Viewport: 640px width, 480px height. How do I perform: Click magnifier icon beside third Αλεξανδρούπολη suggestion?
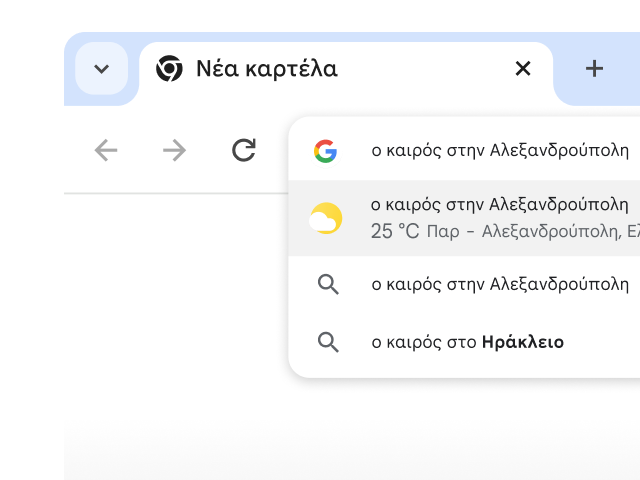pos(328,284)
